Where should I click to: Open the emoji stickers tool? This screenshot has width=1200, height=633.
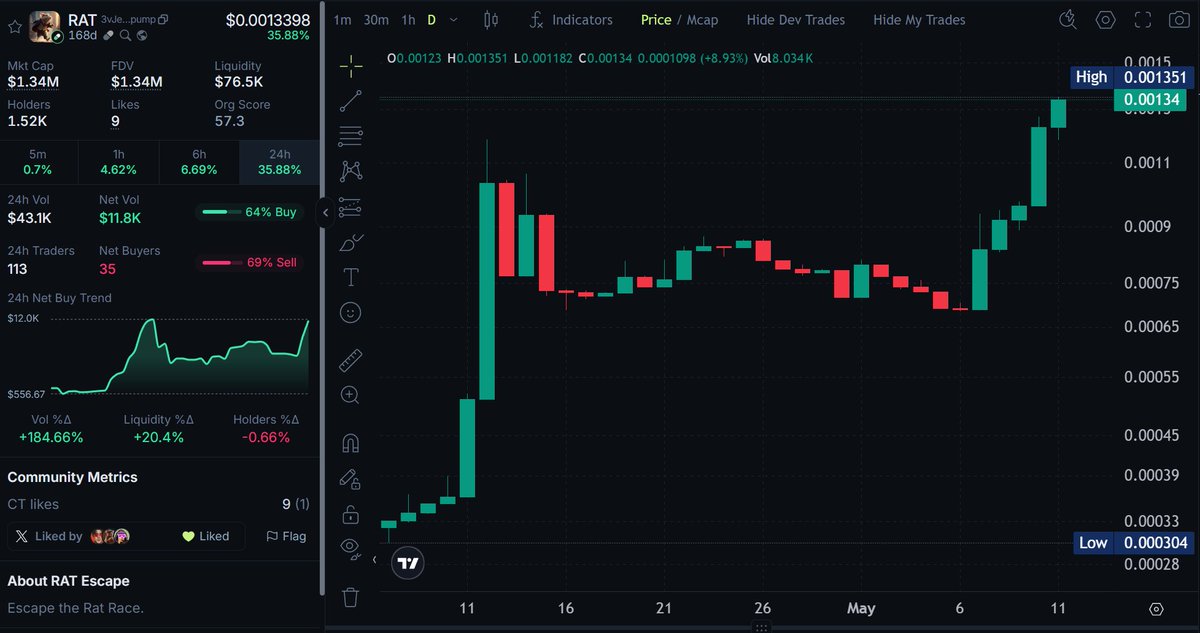[x=350, y=313]
